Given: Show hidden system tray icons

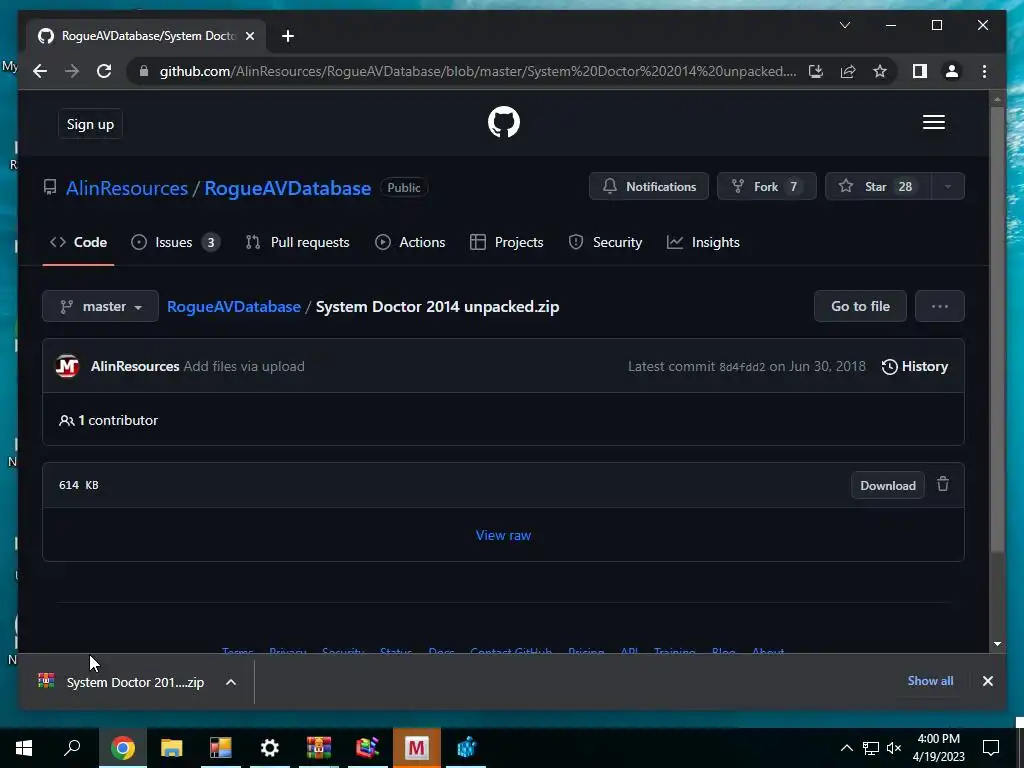Looking at the screenshot, I should tap(846, 748).
